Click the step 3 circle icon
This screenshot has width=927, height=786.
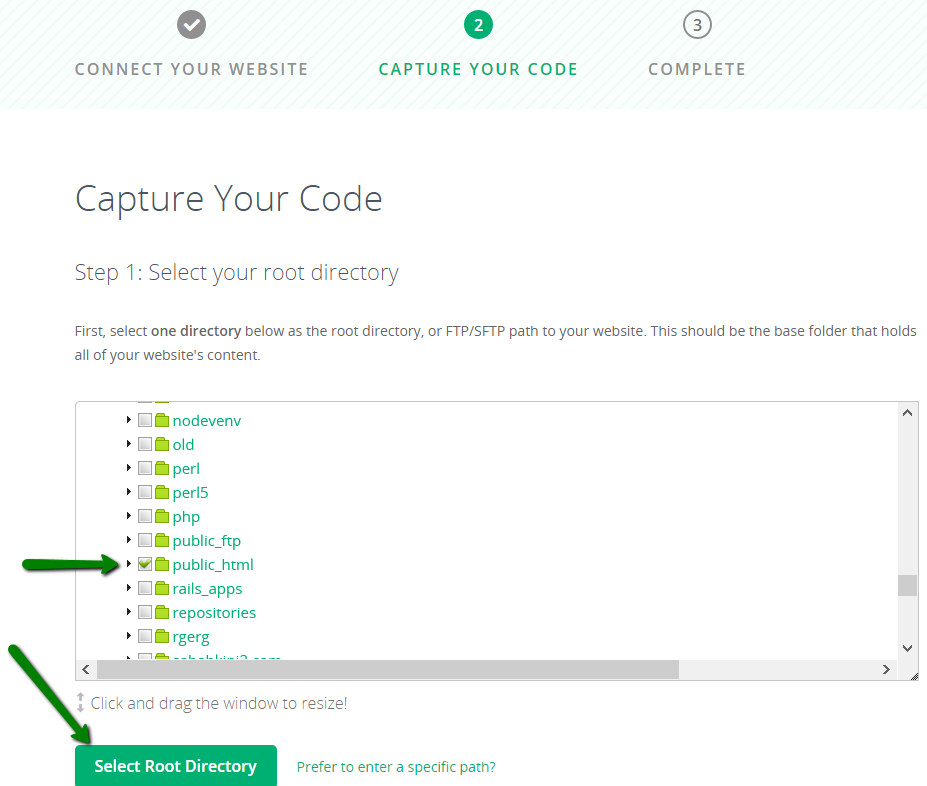click(x=697, y=25)
